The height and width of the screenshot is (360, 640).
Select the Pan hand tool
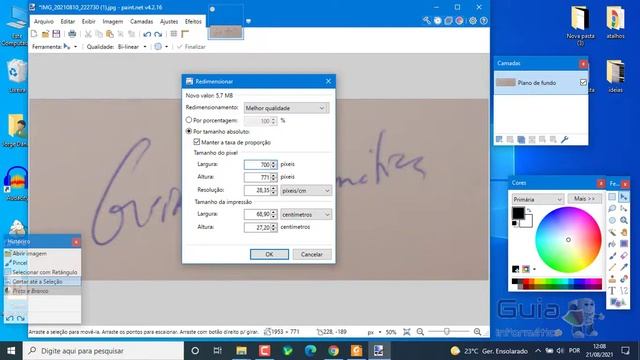tap(624, 232)
